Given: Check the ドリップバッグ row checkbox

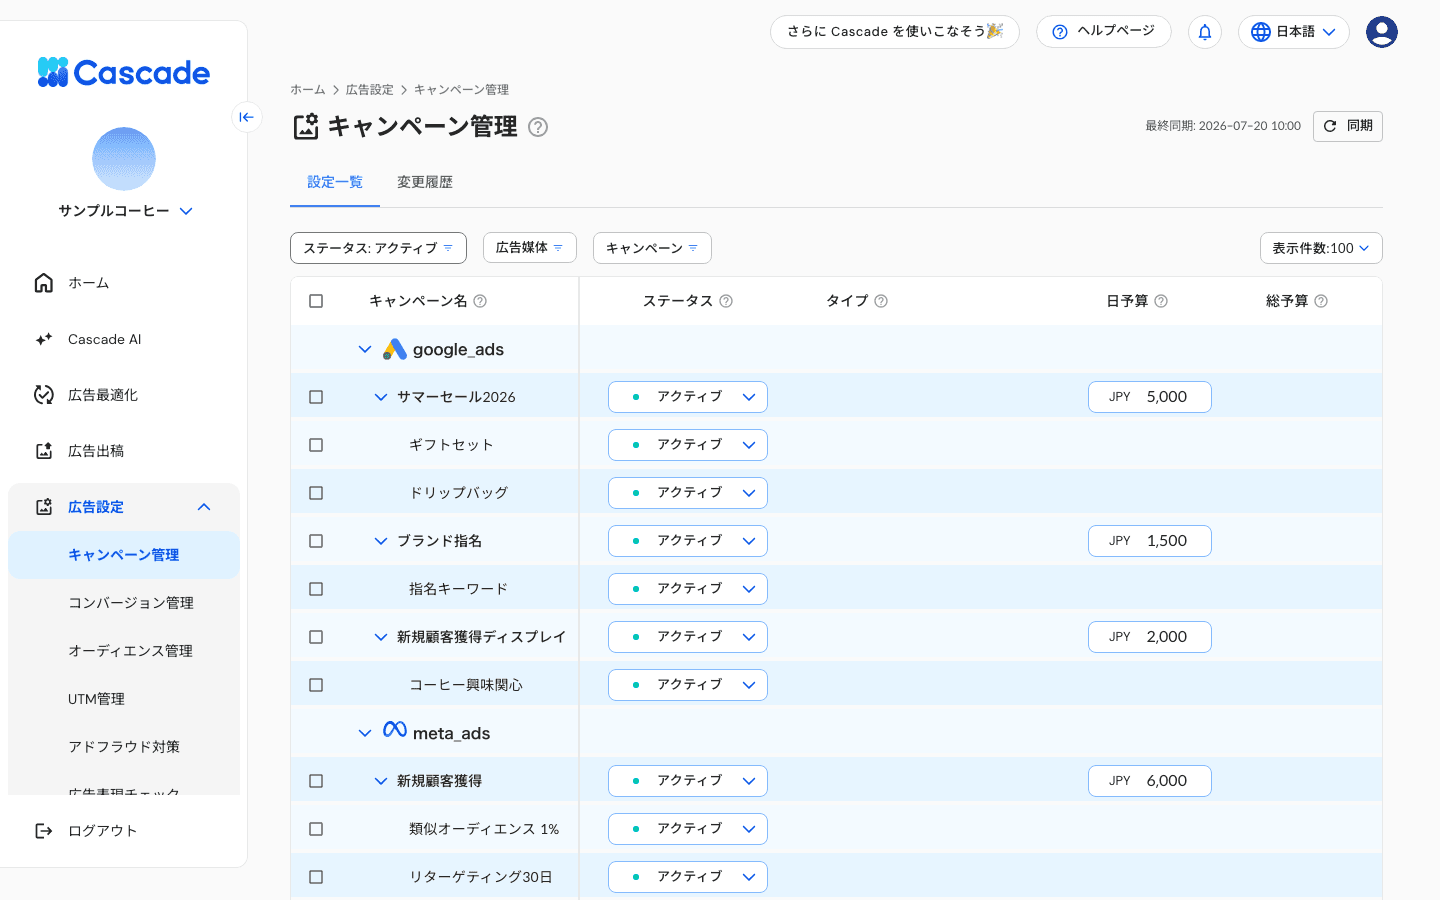Looking at the screenshot, I should (316, 493).
